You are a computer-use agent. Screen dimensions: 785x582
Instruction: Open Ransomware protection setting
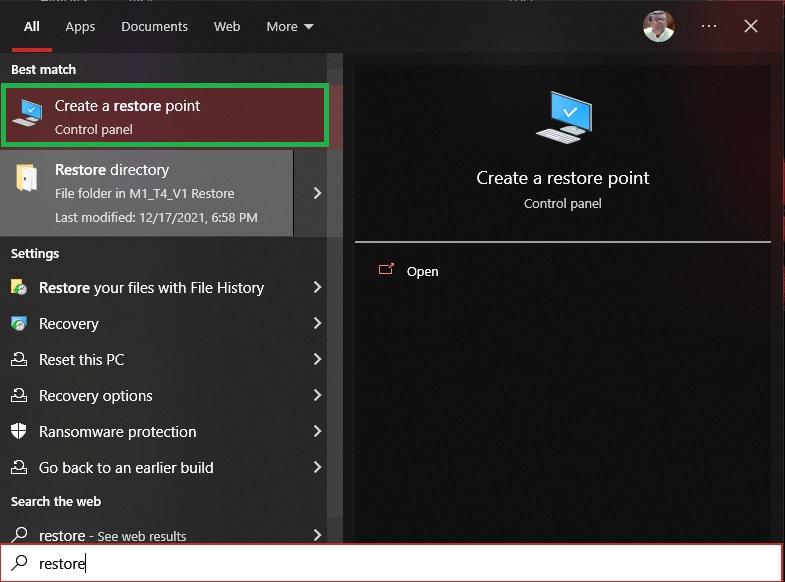click(118, 432)
